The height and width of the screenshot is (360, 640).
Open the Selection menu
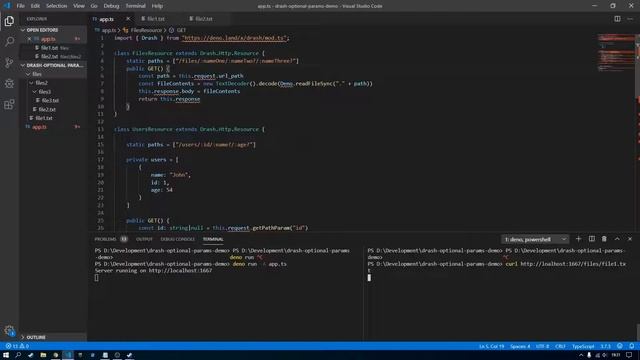[56, 6]
